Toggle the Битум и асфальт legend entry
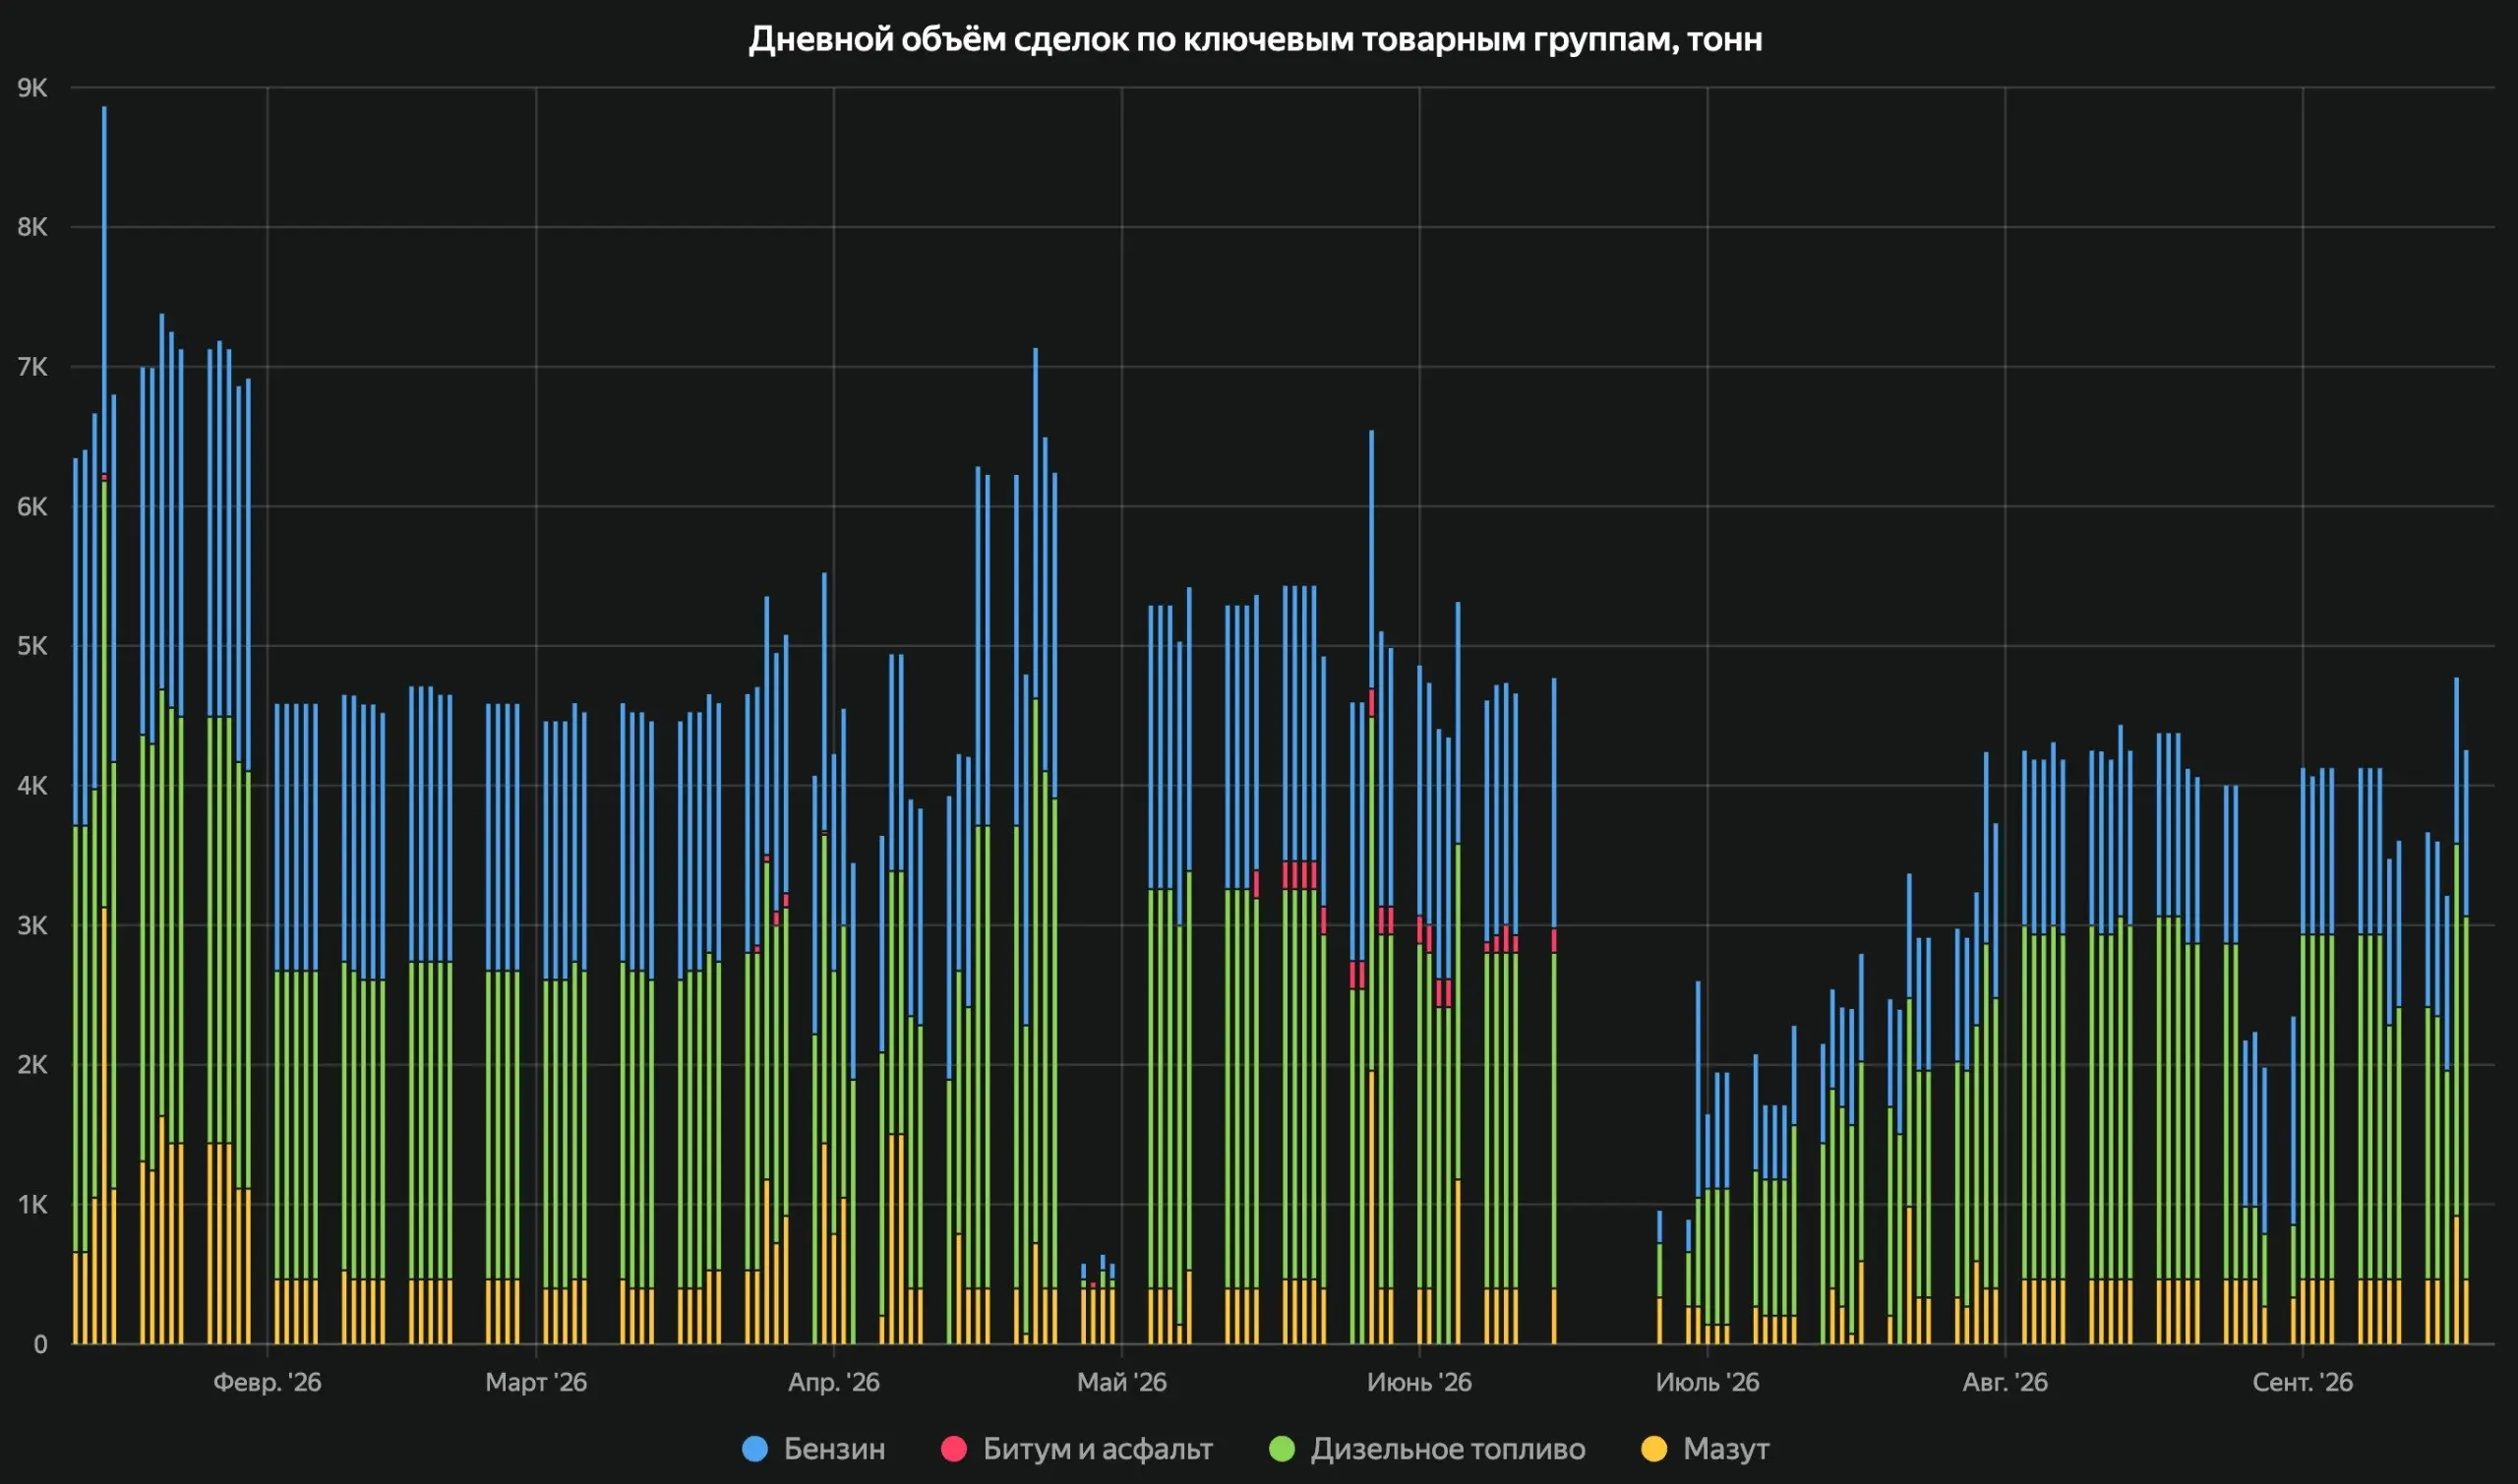This screenshot has width=2518, height=1484. pos(1077,1449)
